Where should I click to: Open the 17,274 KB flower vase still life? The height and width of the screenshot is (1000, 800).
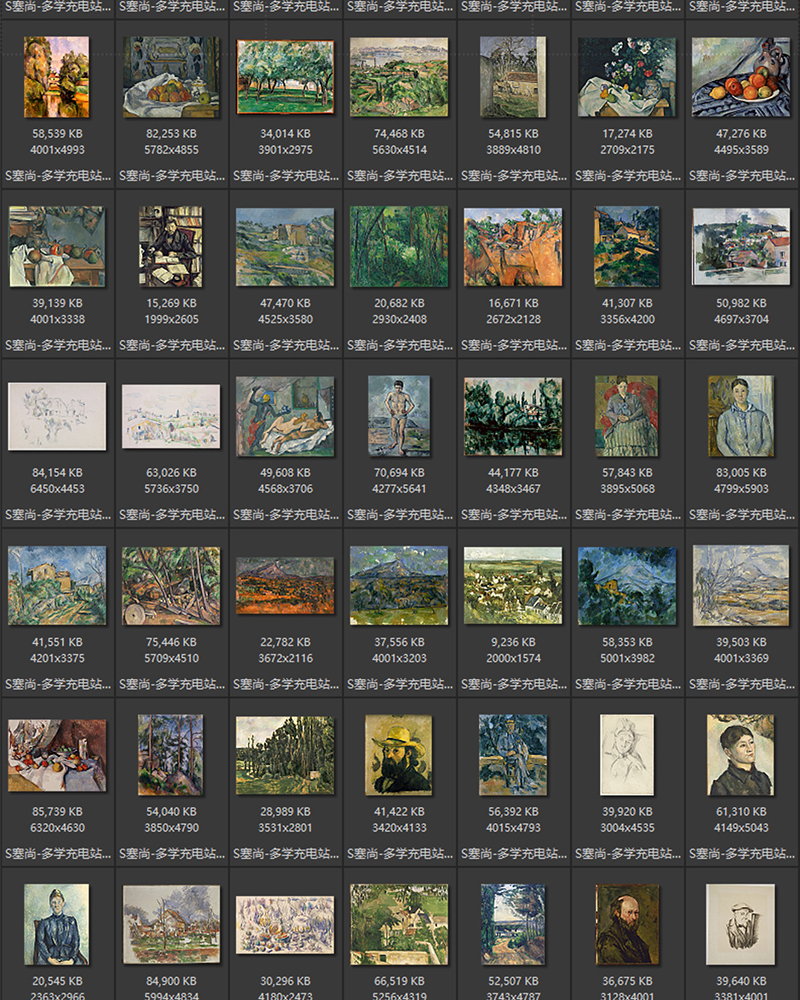coord(627,75)
